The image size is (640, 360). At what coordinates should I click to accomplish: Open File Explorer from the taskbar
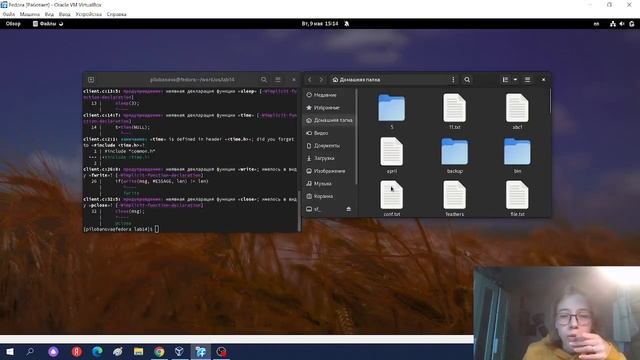(138, 351)
